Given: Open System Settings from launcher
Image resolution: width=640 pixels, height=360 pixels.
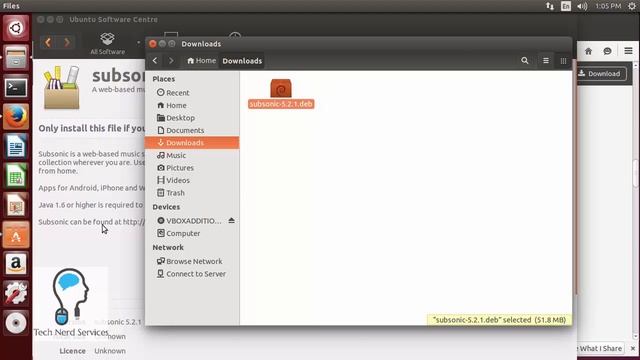Looking at the screenshot, I should tap(16, 293).
